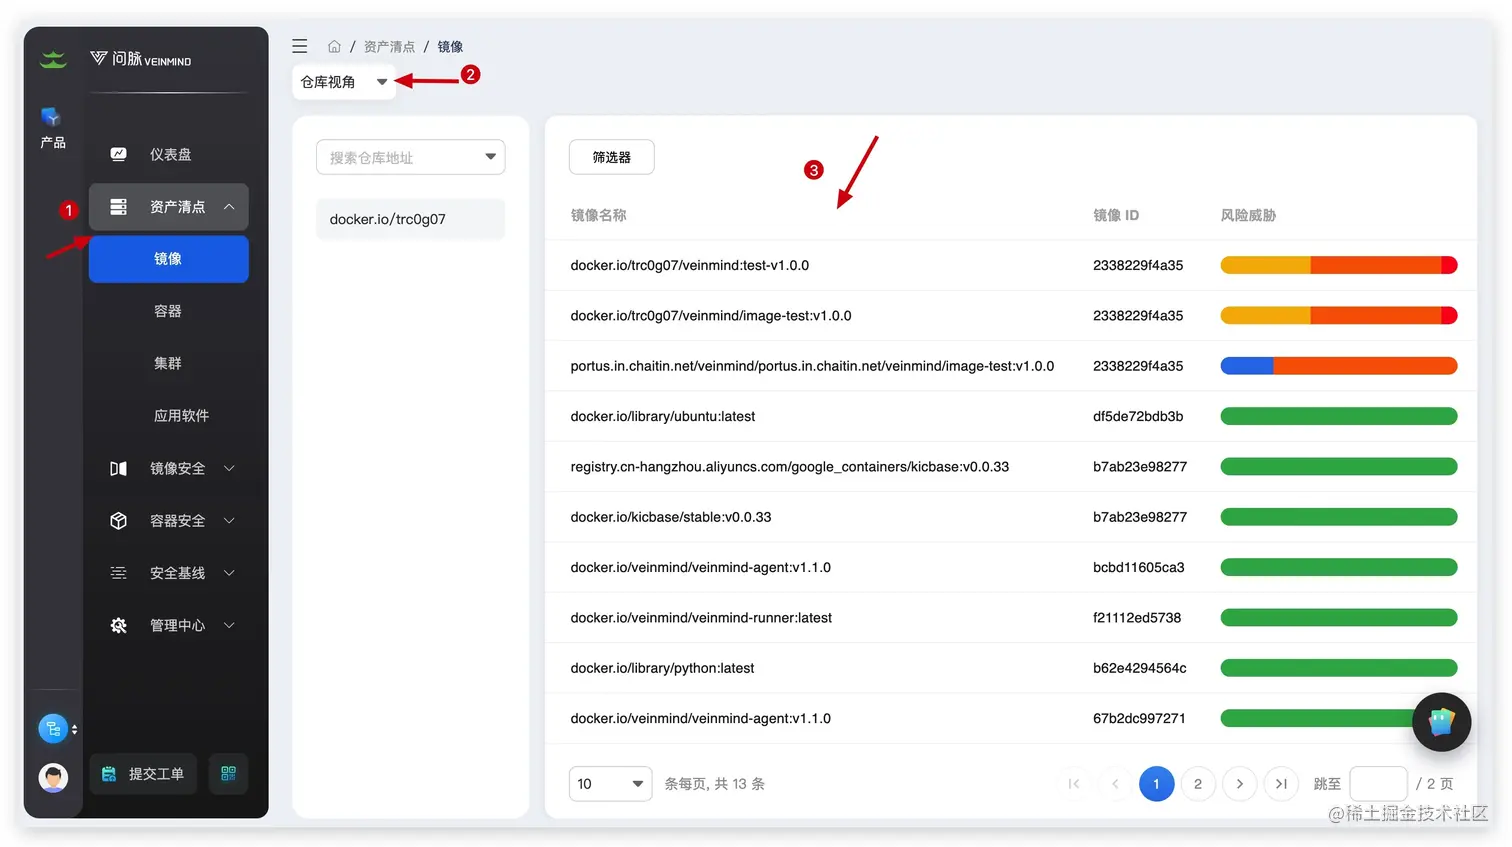Image resolution: width=1512 pixels, height=847 pixels.
Task: Click the 提交工单 button
Action: pos(144,773)
